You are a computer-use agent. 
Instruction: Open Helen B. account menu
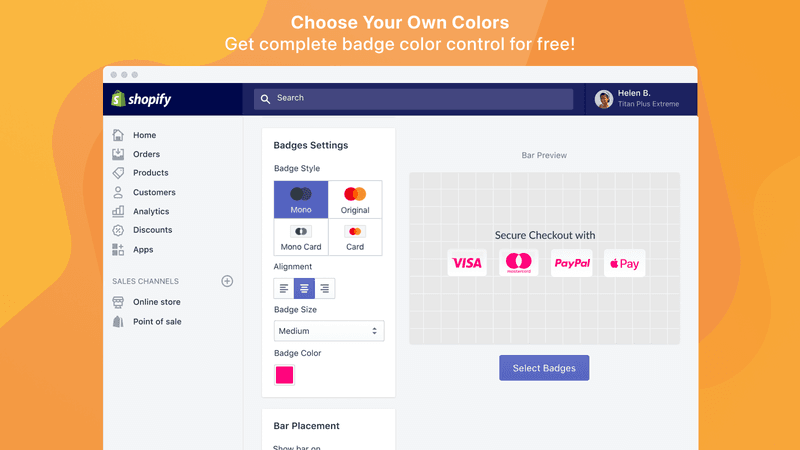click(x=637, y=98)
